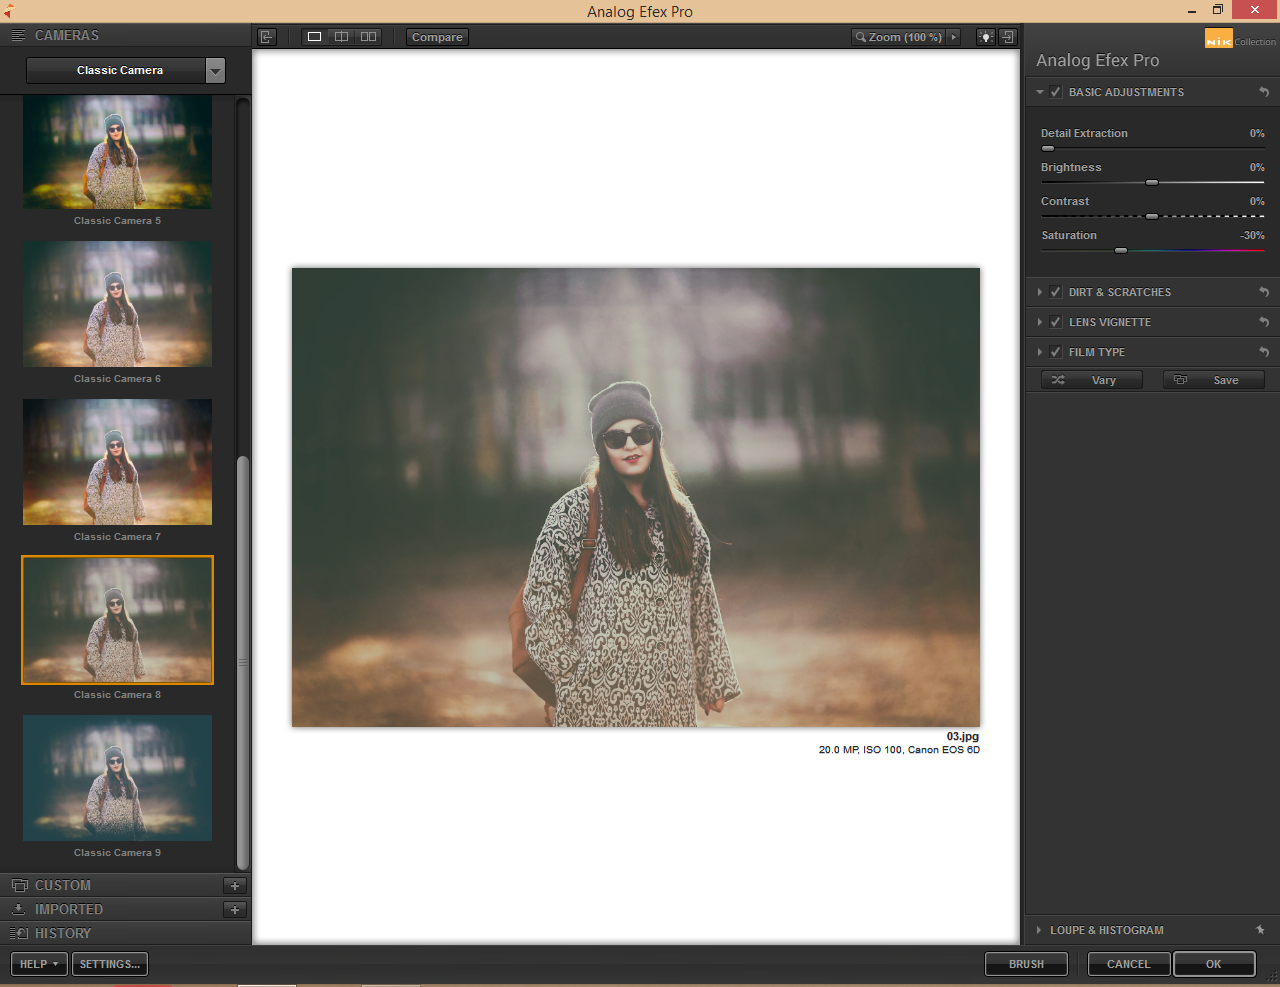Select single image view mode
This screenshot has width=1280, height=987.
coord(314,37)
